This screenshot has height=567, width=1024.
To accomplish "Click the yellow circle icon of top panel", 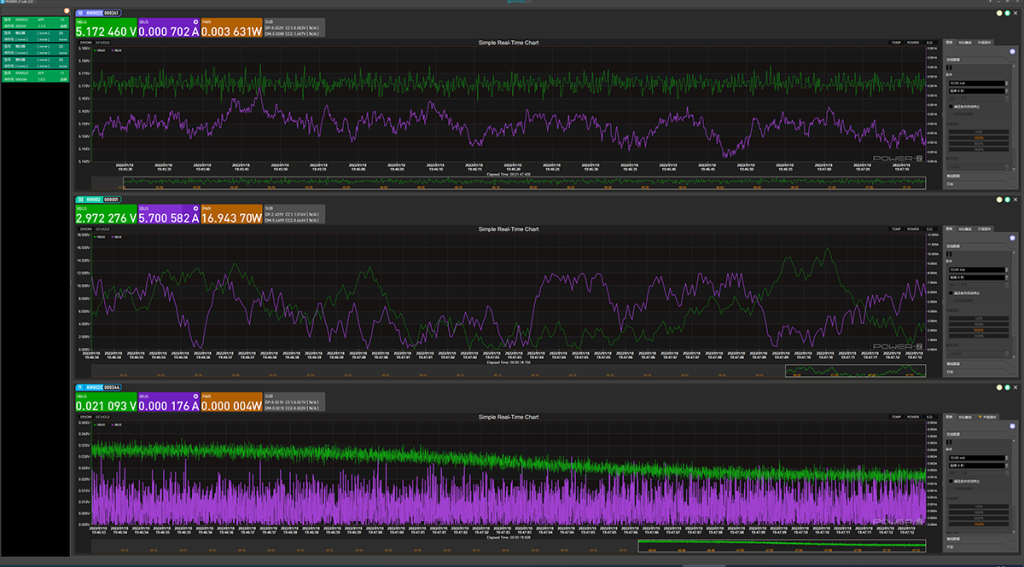I will (999, 13).
